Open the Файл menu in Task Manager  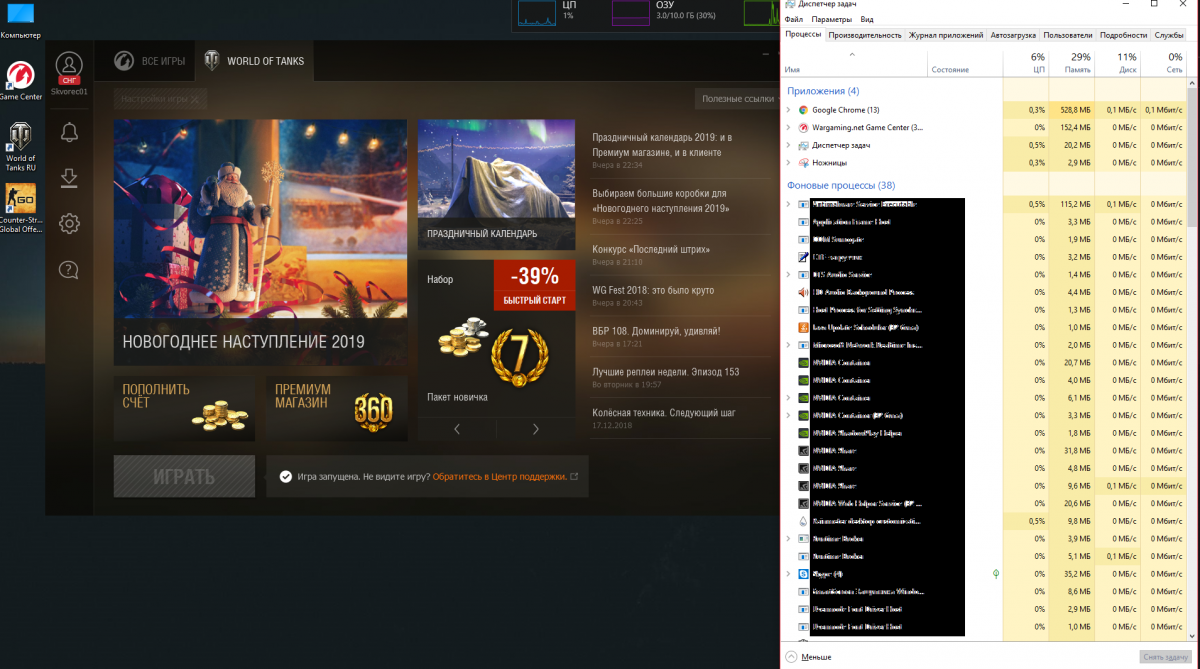794,19
